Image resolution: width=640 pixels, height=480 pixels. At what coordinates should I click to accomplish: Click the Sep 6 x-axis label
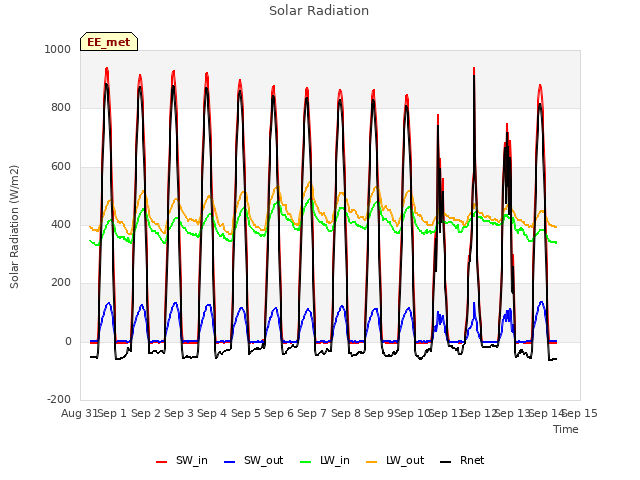pos(279,413)
